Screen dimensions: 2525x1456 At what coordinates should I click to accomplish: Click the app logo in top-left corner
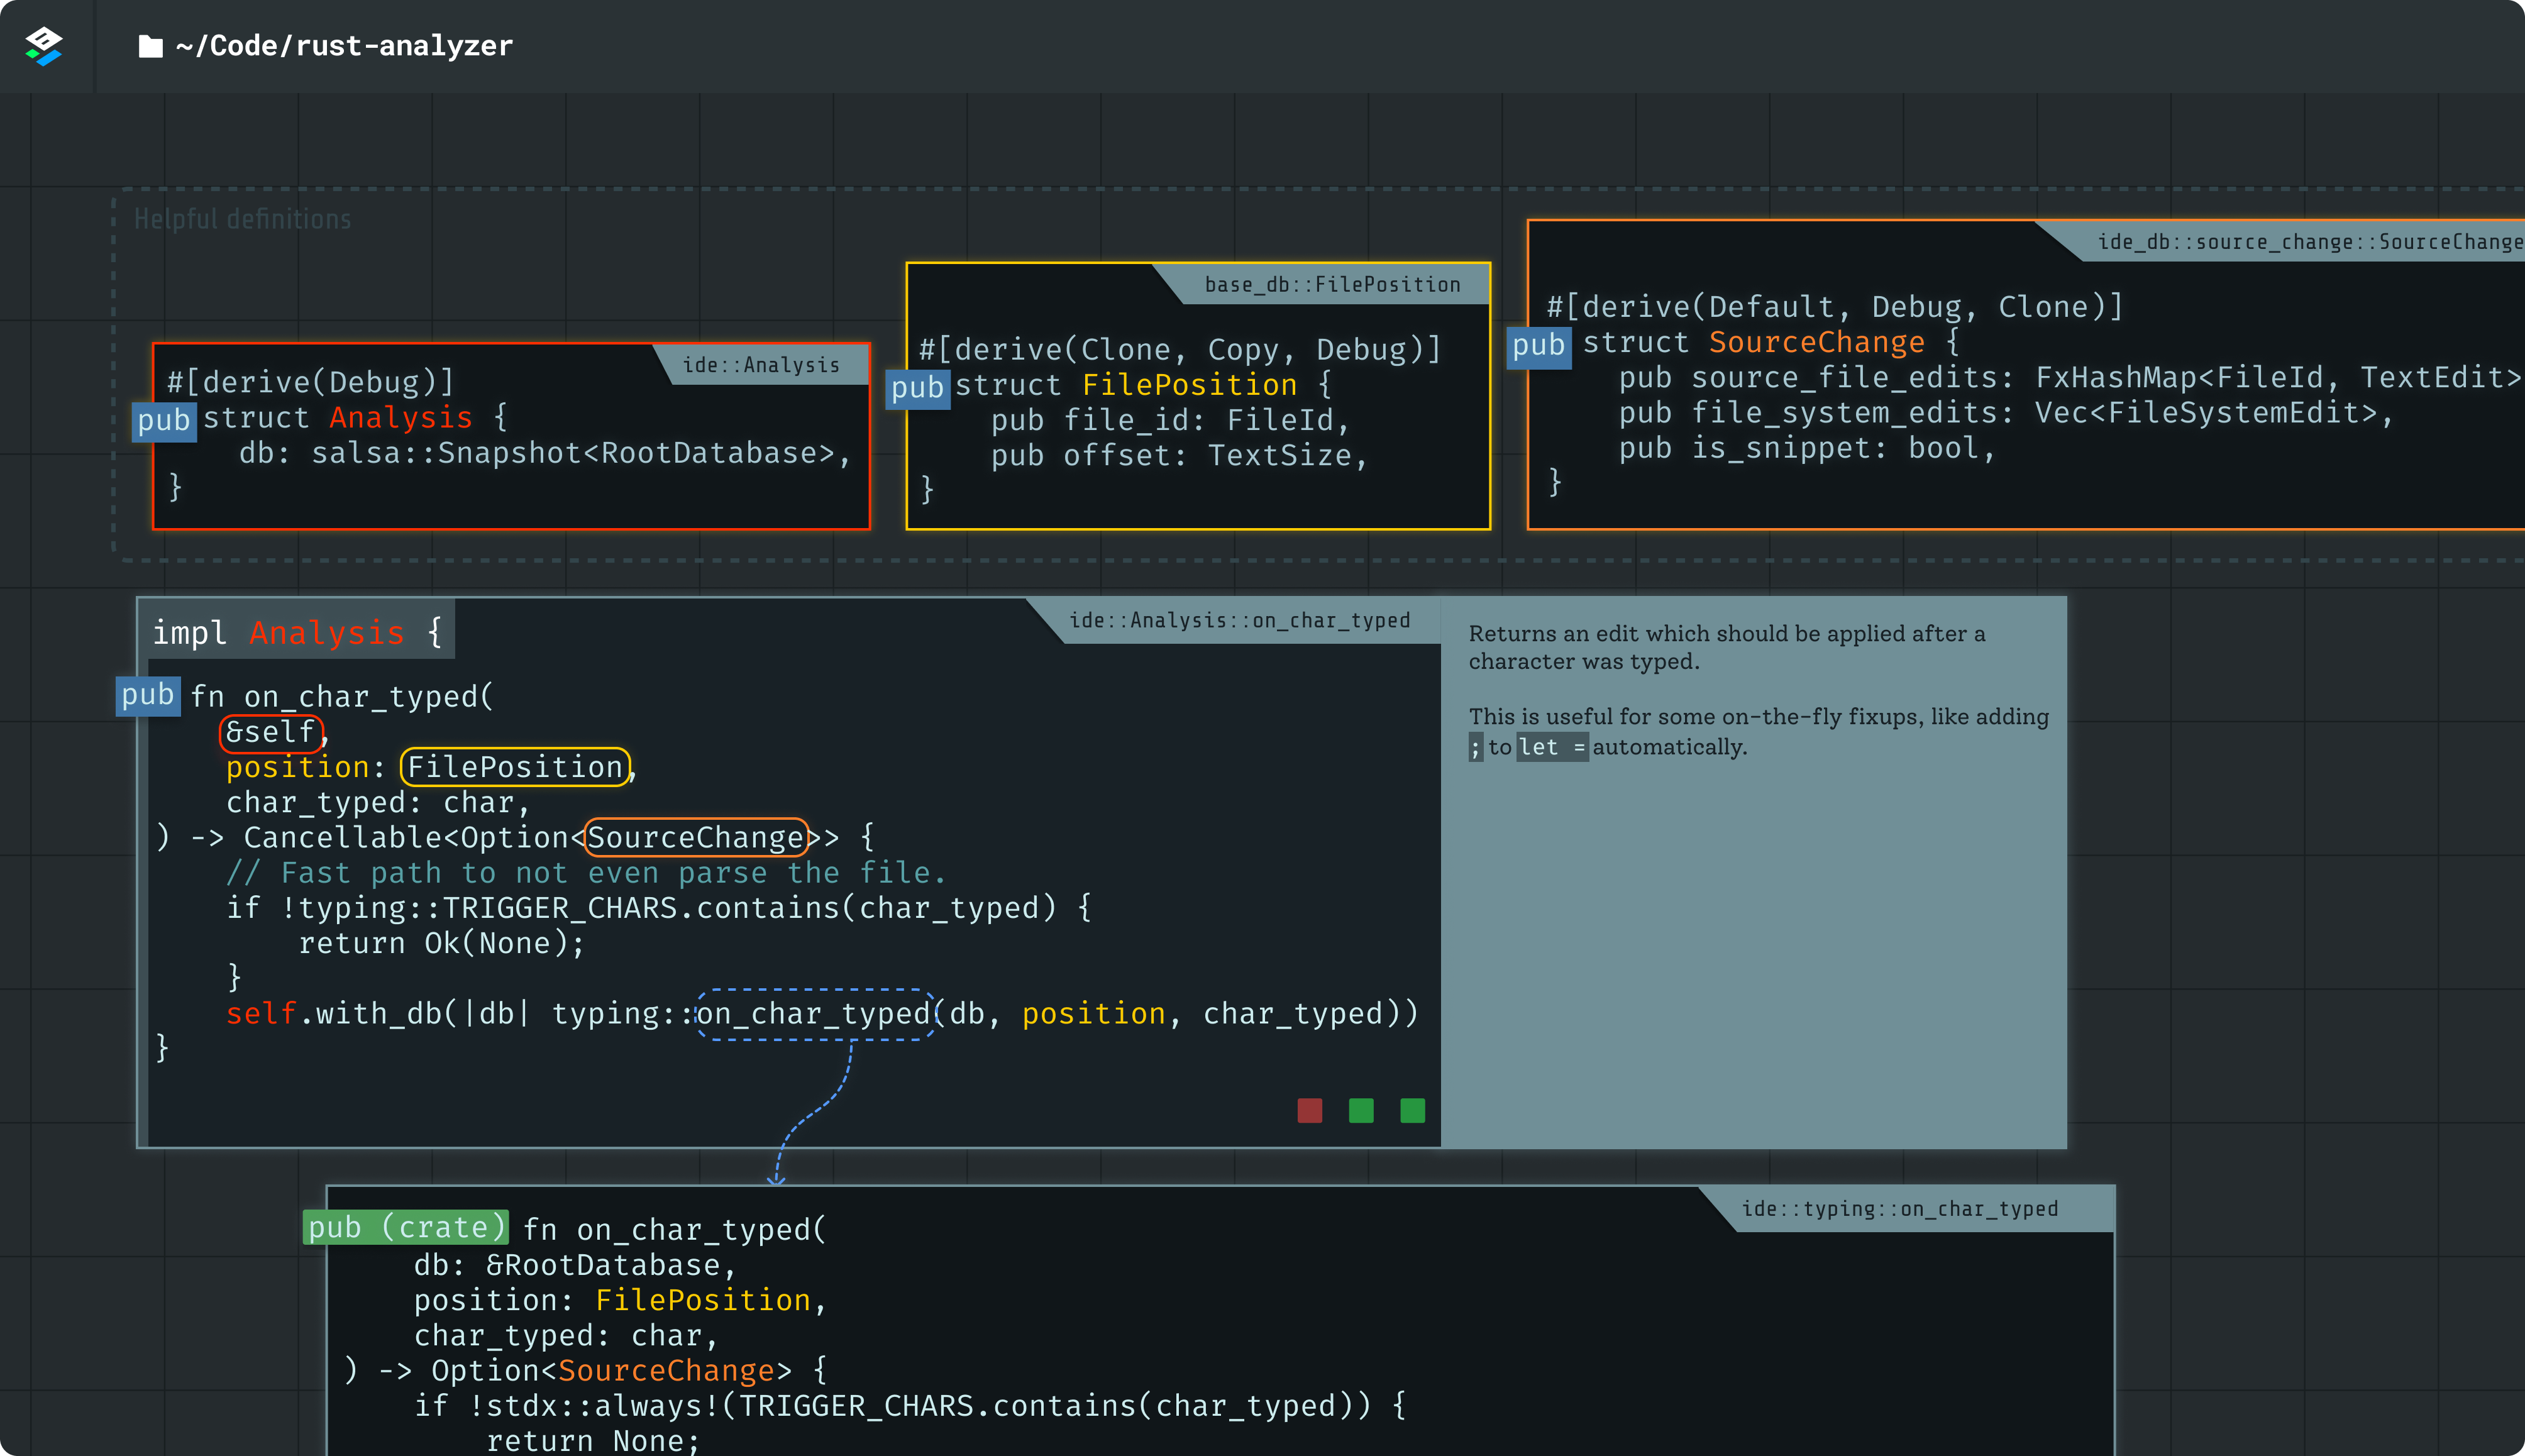[x=44, y=46]
